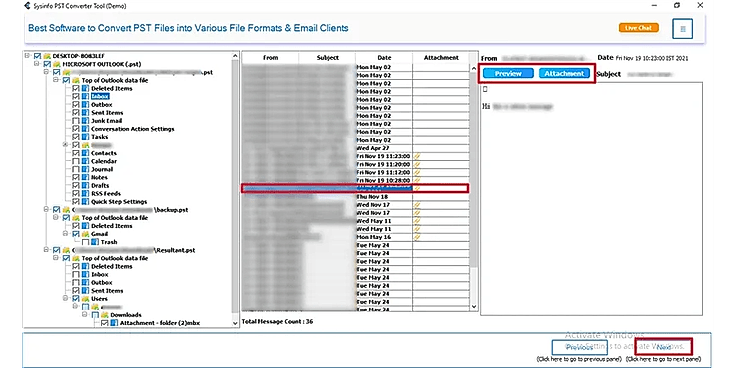736x368 pixels.
Task: Check the Junk Email checkbox
Action: coord(76,121)
